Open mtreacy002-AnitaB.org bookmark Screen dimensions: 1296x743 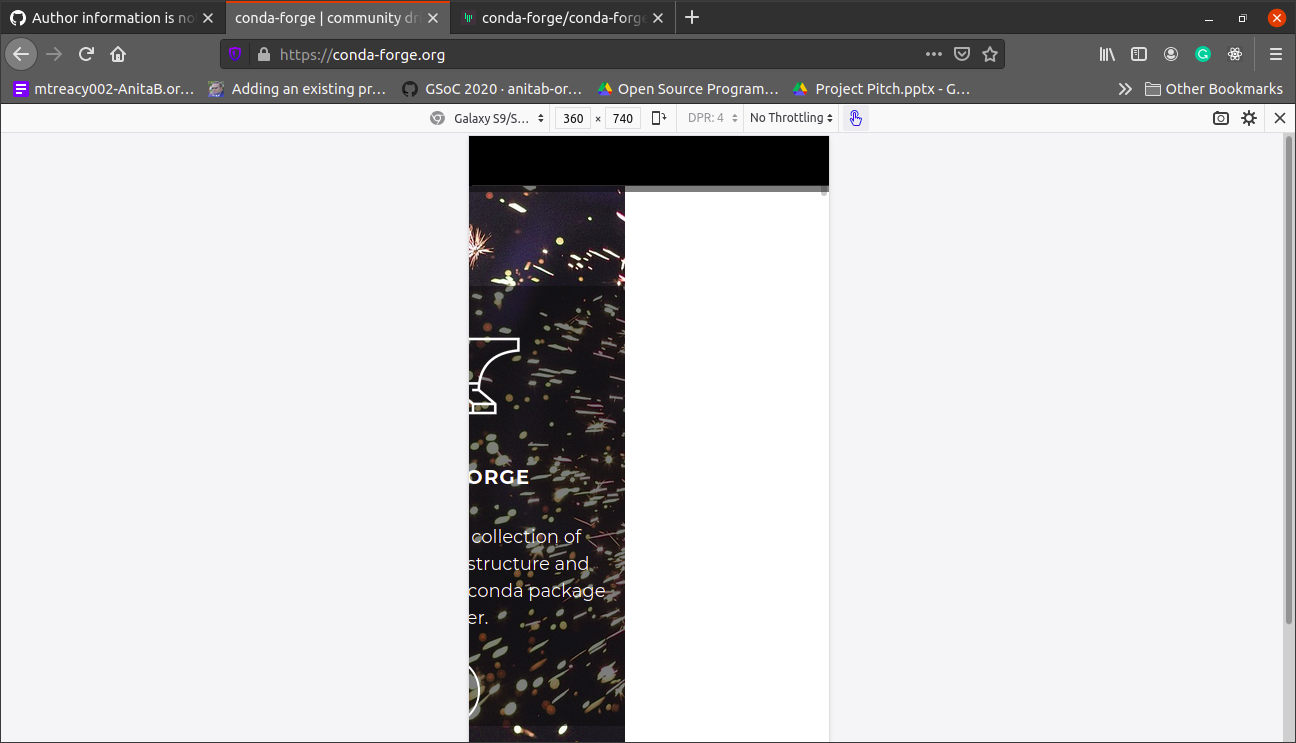point(104,89)
